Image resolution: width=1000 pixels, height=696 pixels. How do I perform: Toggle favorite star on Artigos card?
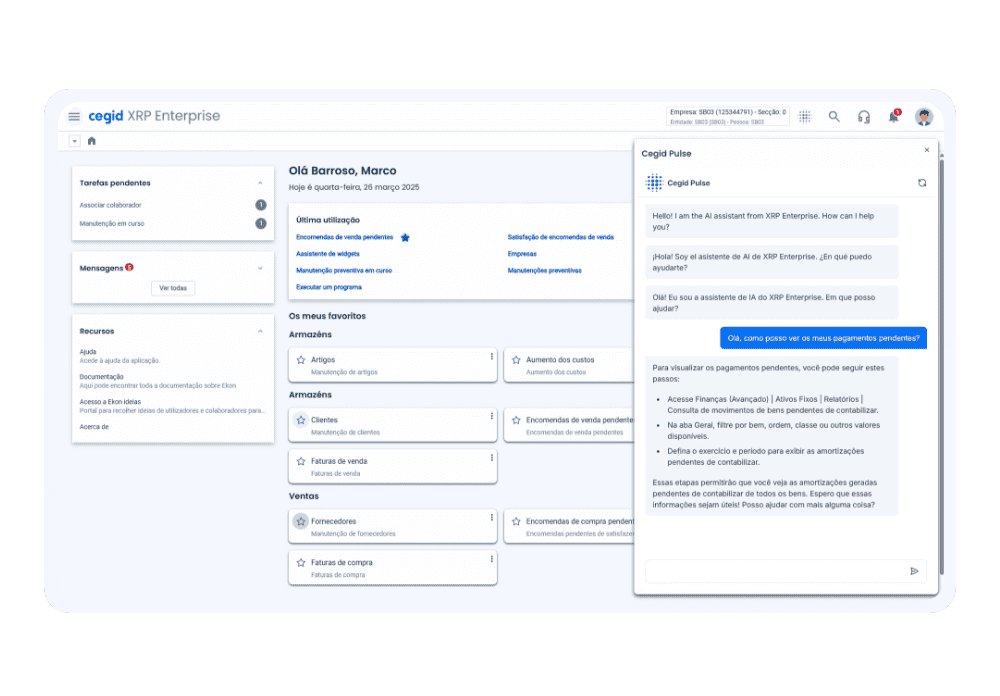pos(301,359)
